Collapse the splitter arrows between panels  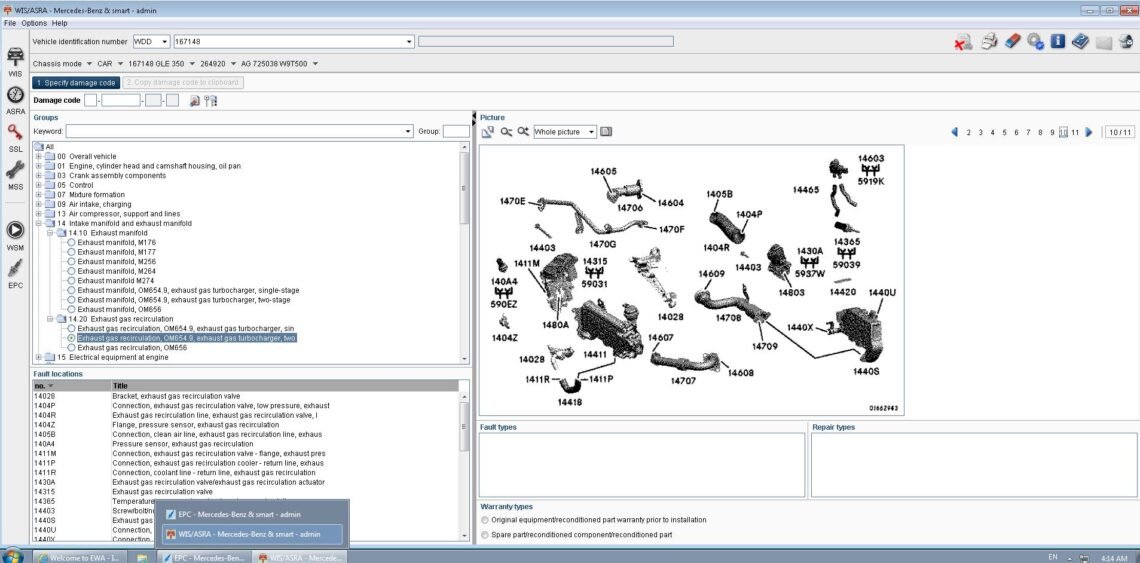[474, 117]
